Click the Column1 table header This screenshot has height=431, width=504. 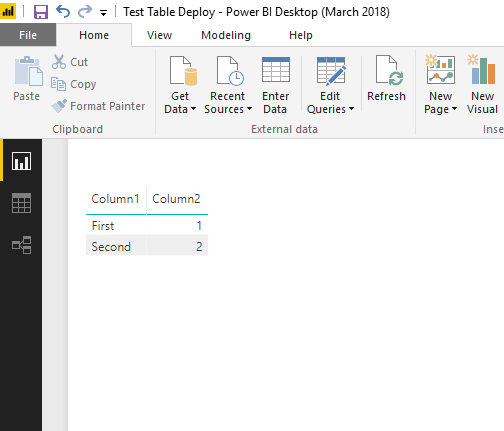pos(116,199)
